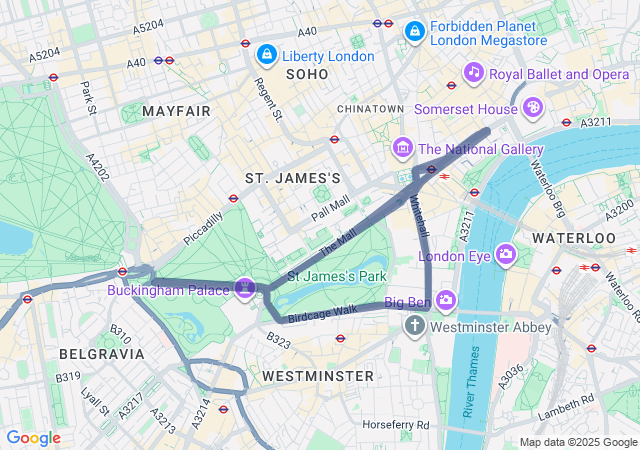Open the Big Ben camera marker
Image resolution: width=640 pixels, height=450 pixels.
pos(445,301)
